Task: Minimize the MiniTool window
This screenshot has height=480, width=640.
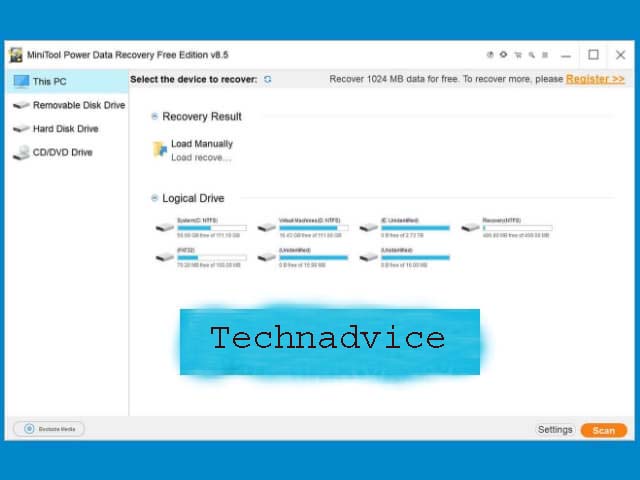Action: 566,55
